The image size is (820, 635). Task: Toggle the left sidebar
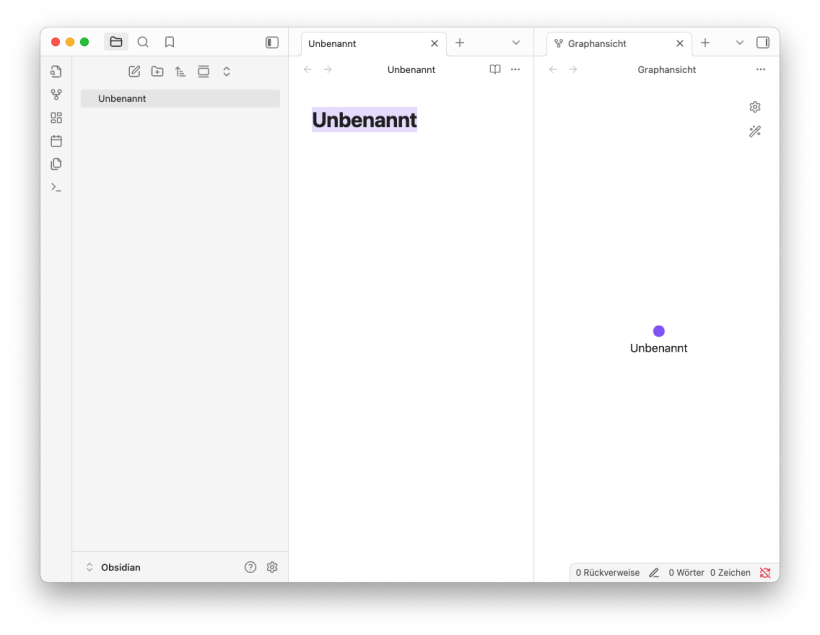(x=272, y=42)
